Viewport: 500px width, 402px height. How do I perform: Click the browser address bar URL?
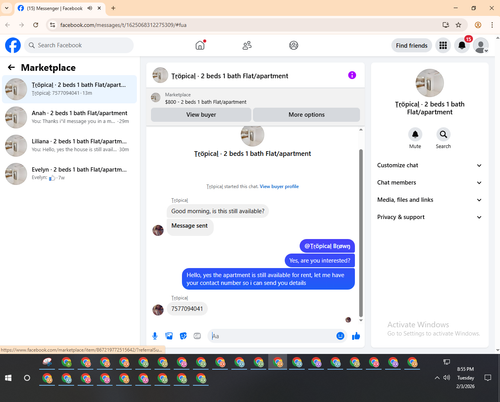click(x=123, y=25)
